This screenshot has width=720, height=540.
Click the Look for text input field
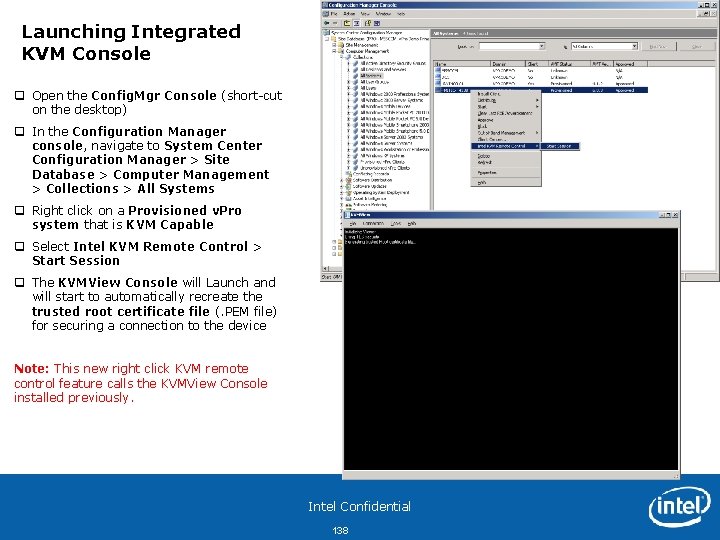(508, 46)
